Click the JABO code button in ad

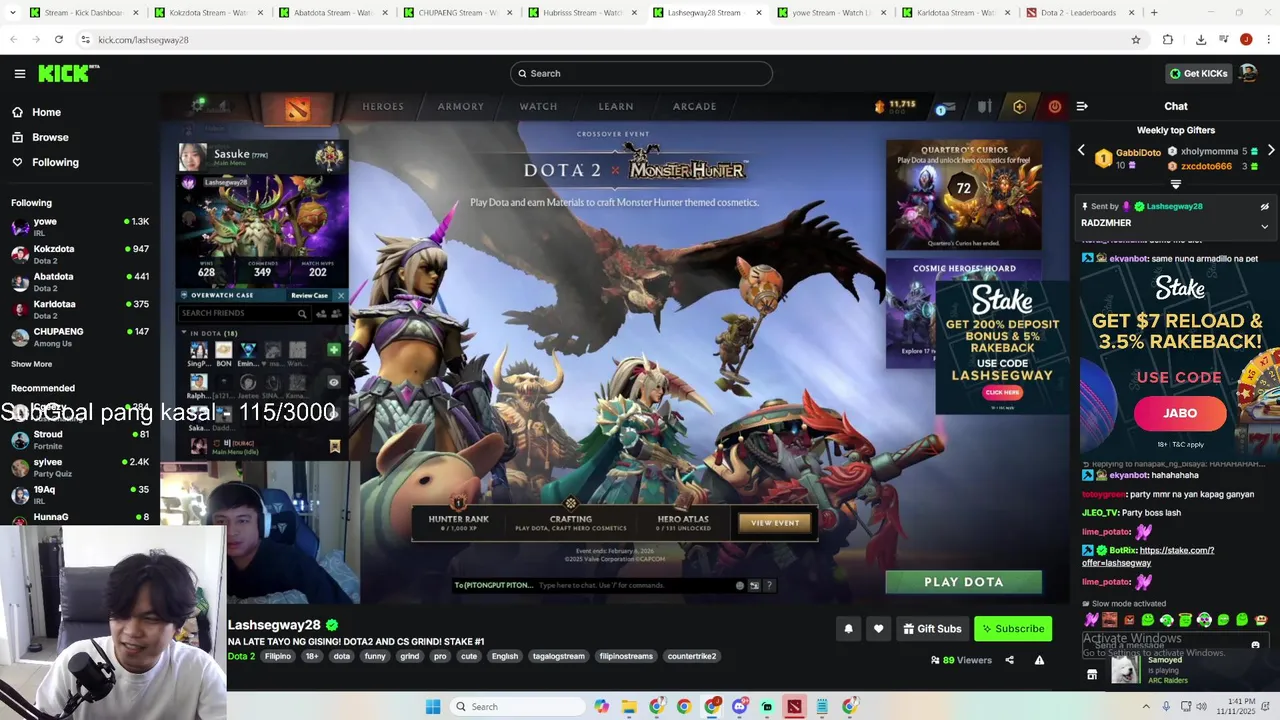(1180, 413)
